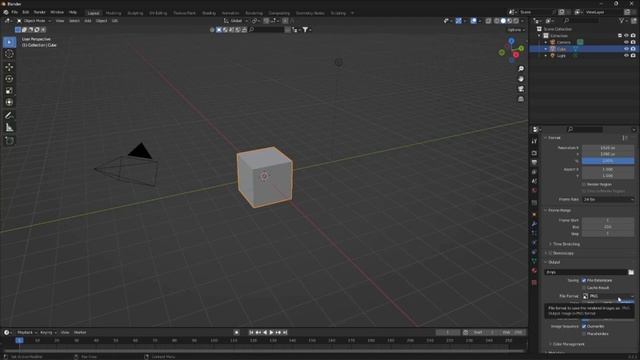Expand the Color Management panel
This screenshot has height=360, width=640.
568,344
